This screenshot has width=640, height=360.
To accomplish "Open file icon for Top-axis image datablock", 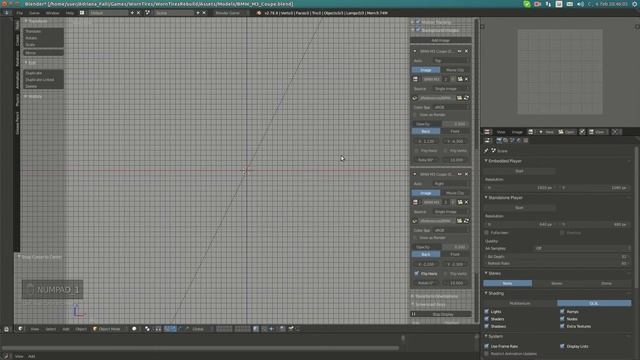I will (460, 79).
